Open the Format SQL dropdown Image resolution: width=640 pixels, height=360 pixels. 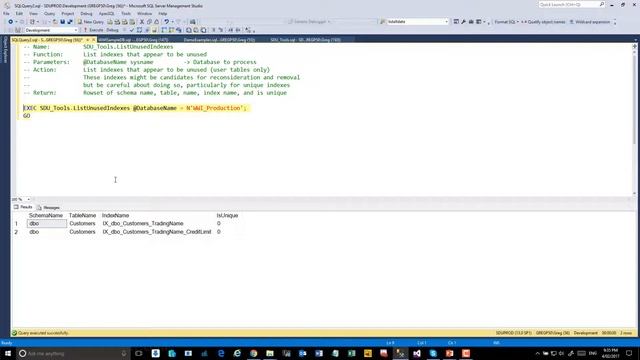(507, 22)
